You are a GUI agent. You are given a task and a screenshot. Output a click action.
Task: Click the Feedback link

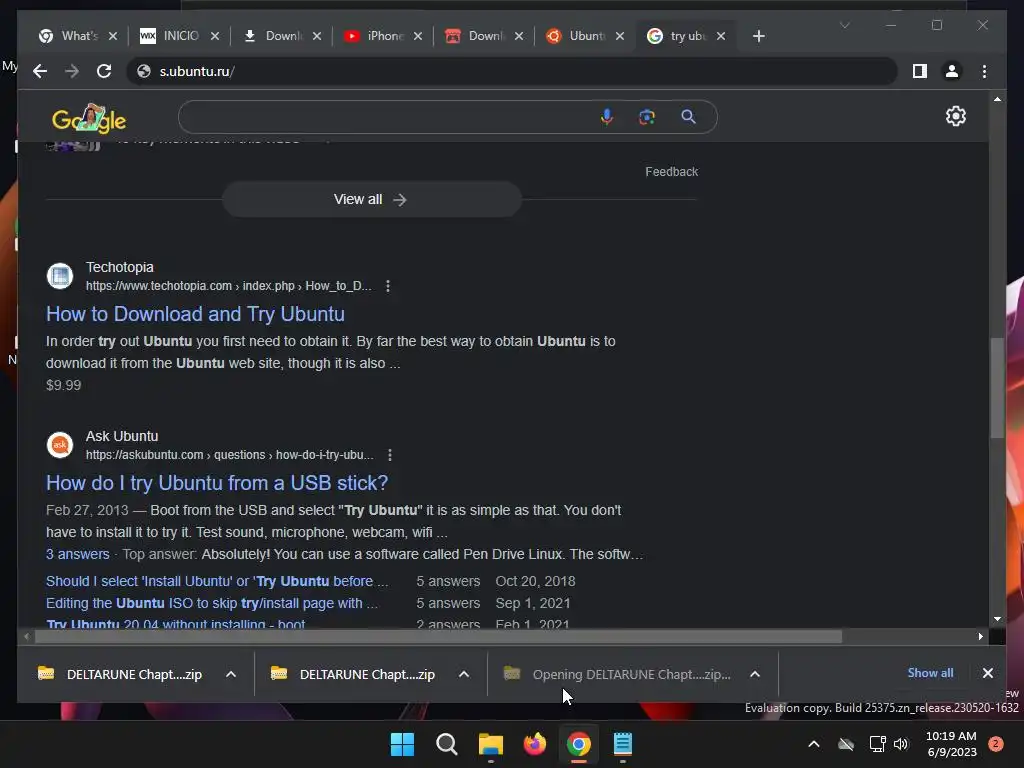click(671, 172)
